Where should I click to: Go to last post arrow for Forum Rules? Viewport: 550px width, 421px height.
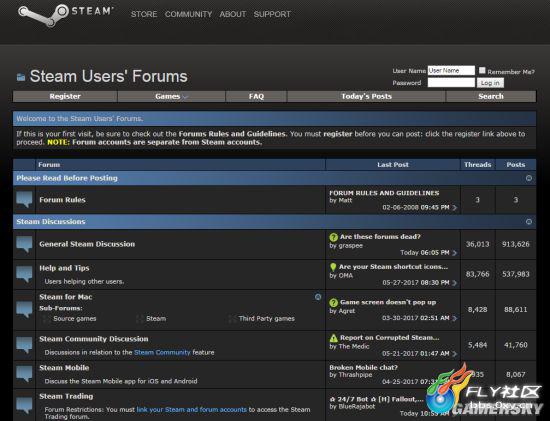455,208
